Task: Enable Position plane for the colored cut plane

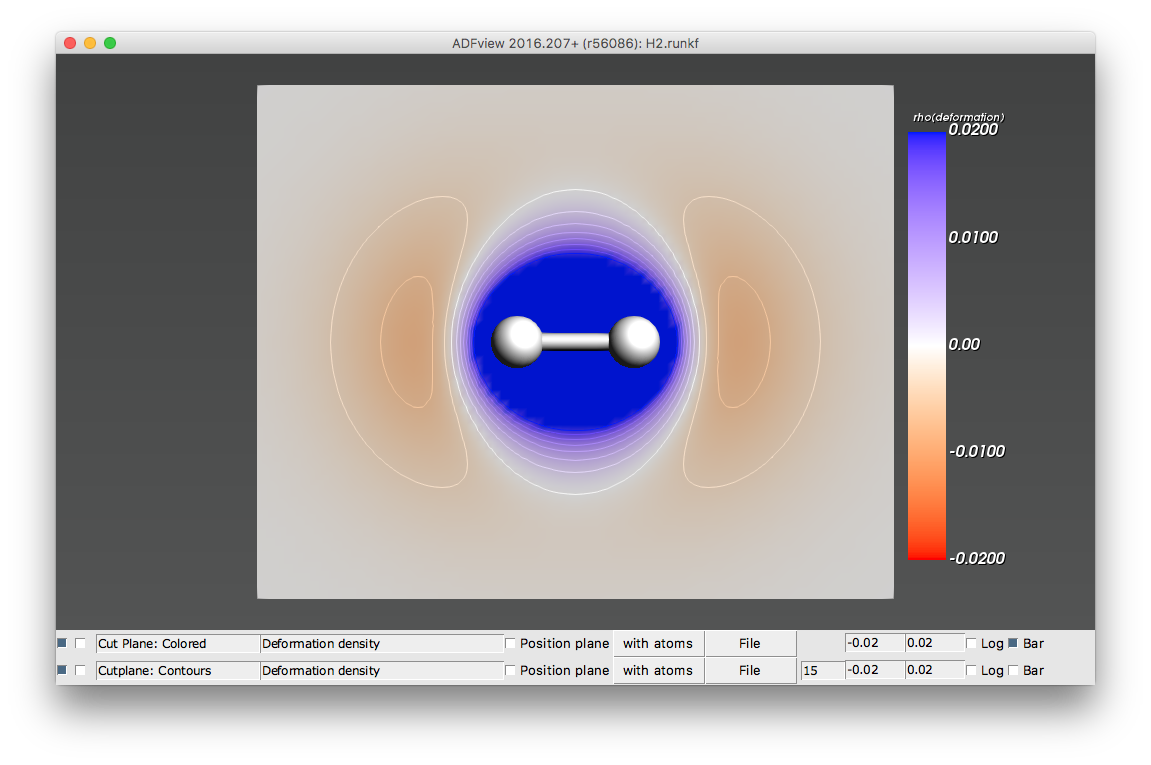Action: pos(509,643)
